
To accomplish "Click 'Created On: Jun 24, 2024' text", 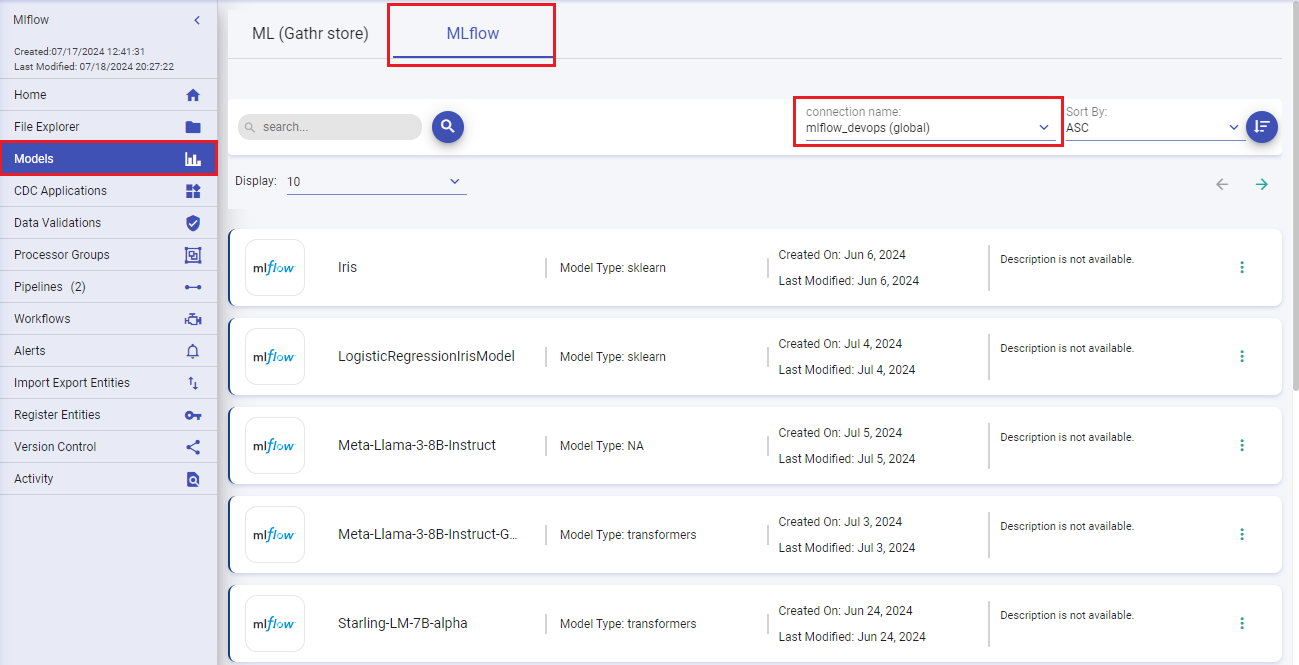I will click(x=846, y=611).
